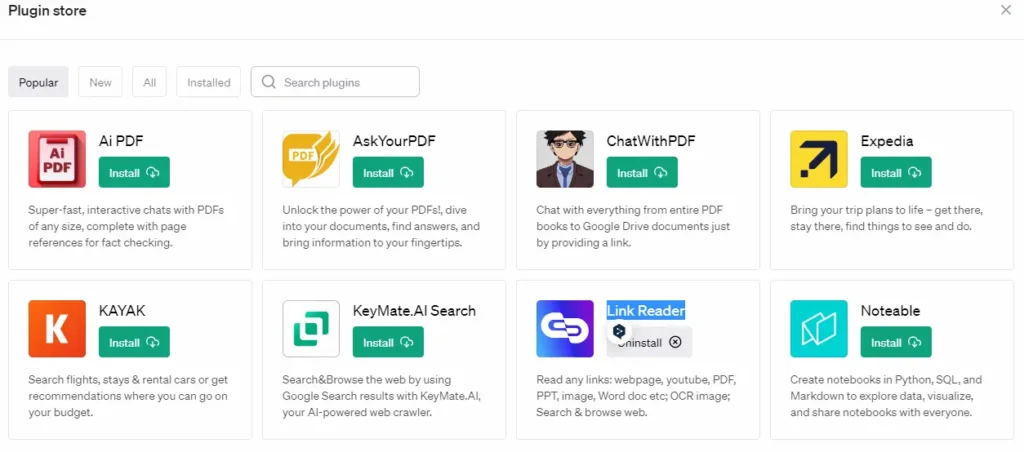Click the Ai PDF title text
This screenshot has height=452, width=1024.
click(x=121, y=141)
